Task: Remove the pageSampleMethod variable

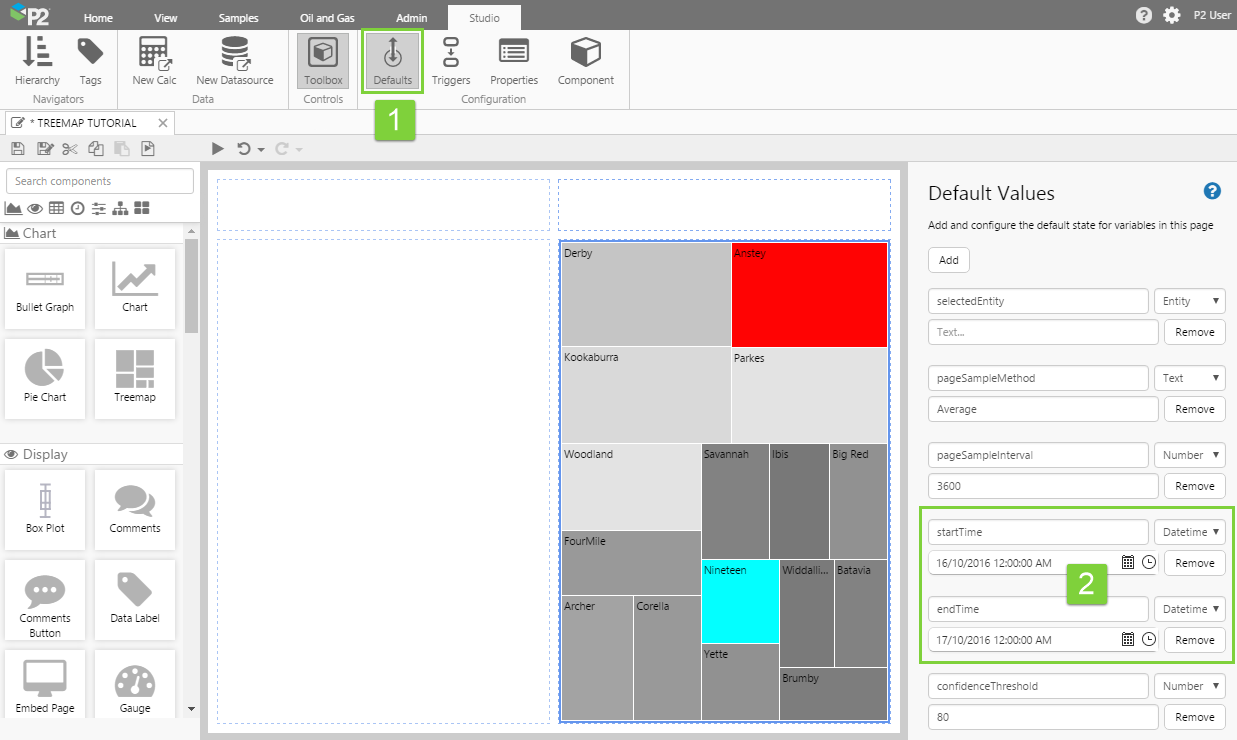Action: coord(1194,409)
